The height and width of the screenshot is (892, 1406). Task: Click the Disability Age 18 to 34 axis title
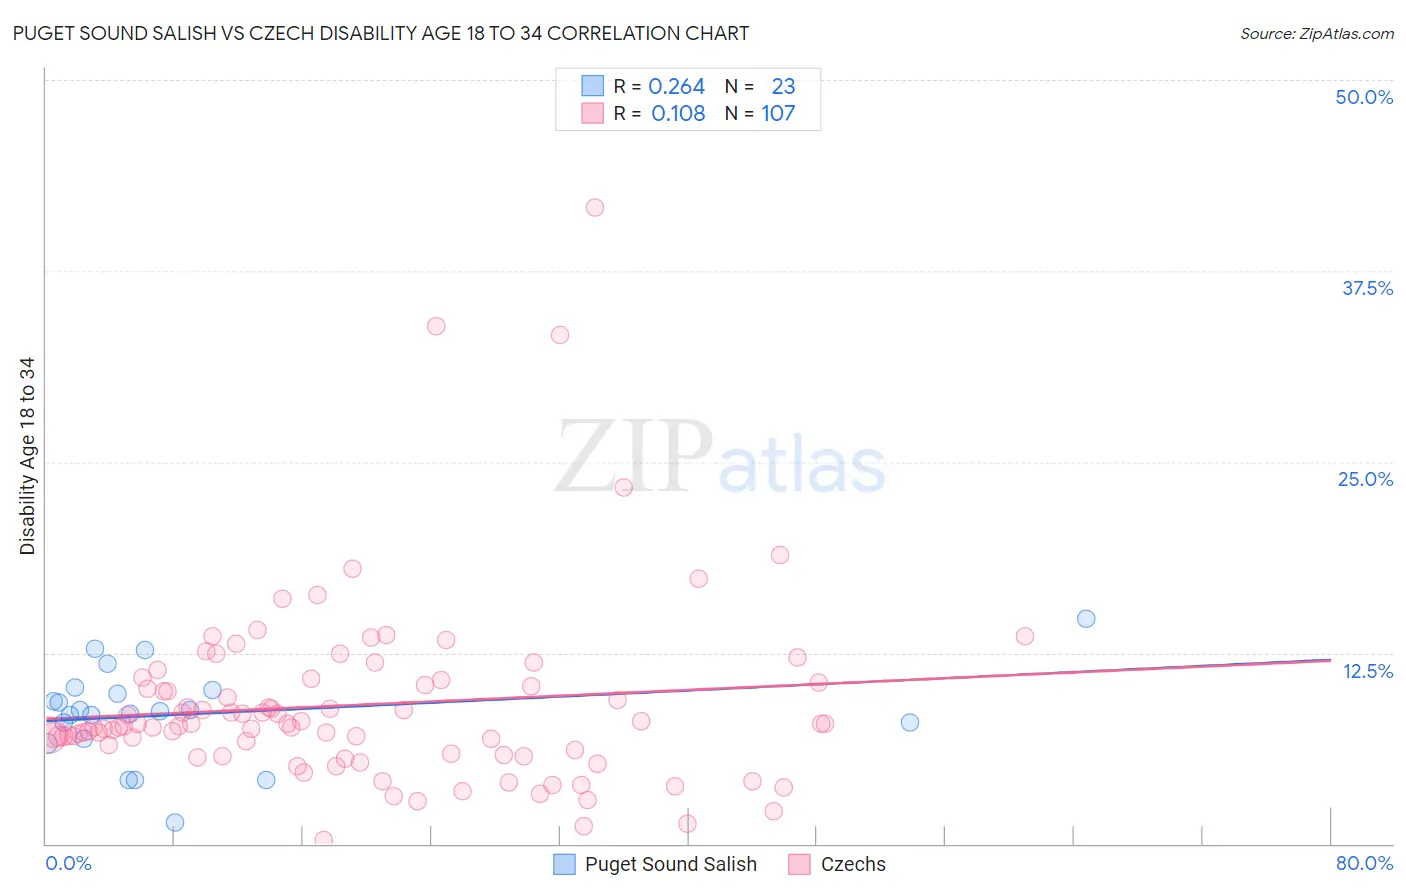(x=27, y=456)
